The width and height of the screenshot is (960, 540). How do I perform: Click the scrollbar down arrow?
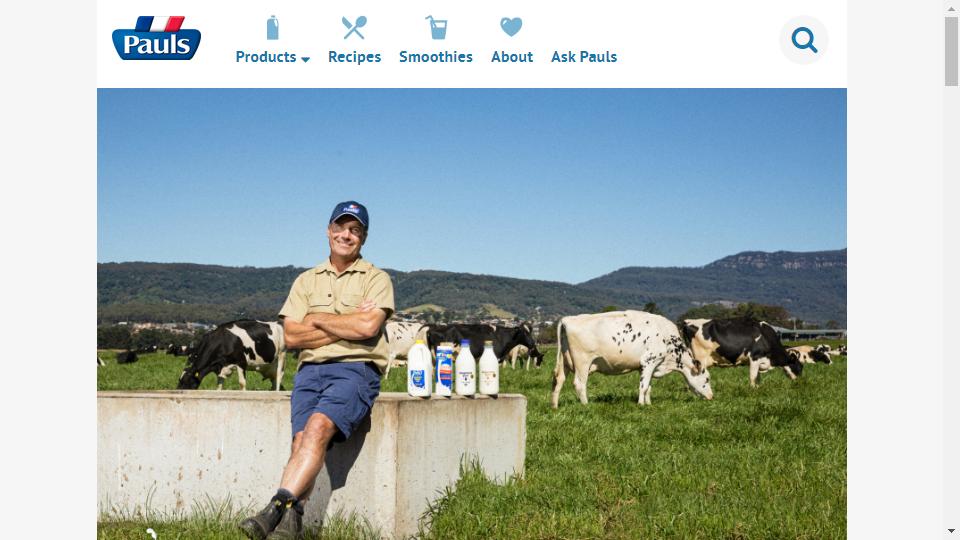tap(951, 531)
